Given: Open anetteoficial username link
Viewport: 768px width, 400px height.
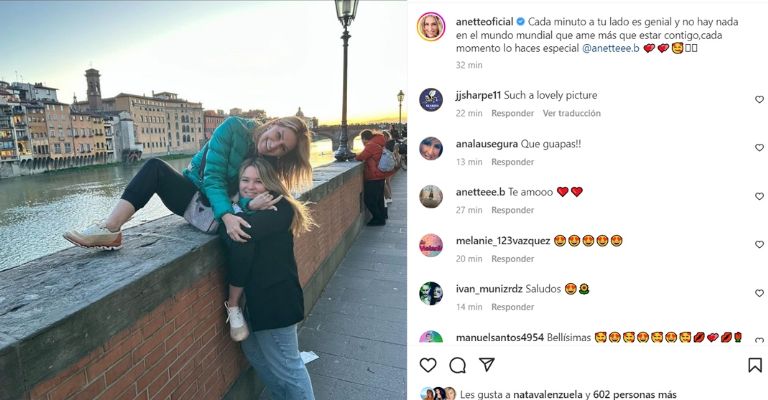Looking at the screenshot, I should tap(484, 22).
